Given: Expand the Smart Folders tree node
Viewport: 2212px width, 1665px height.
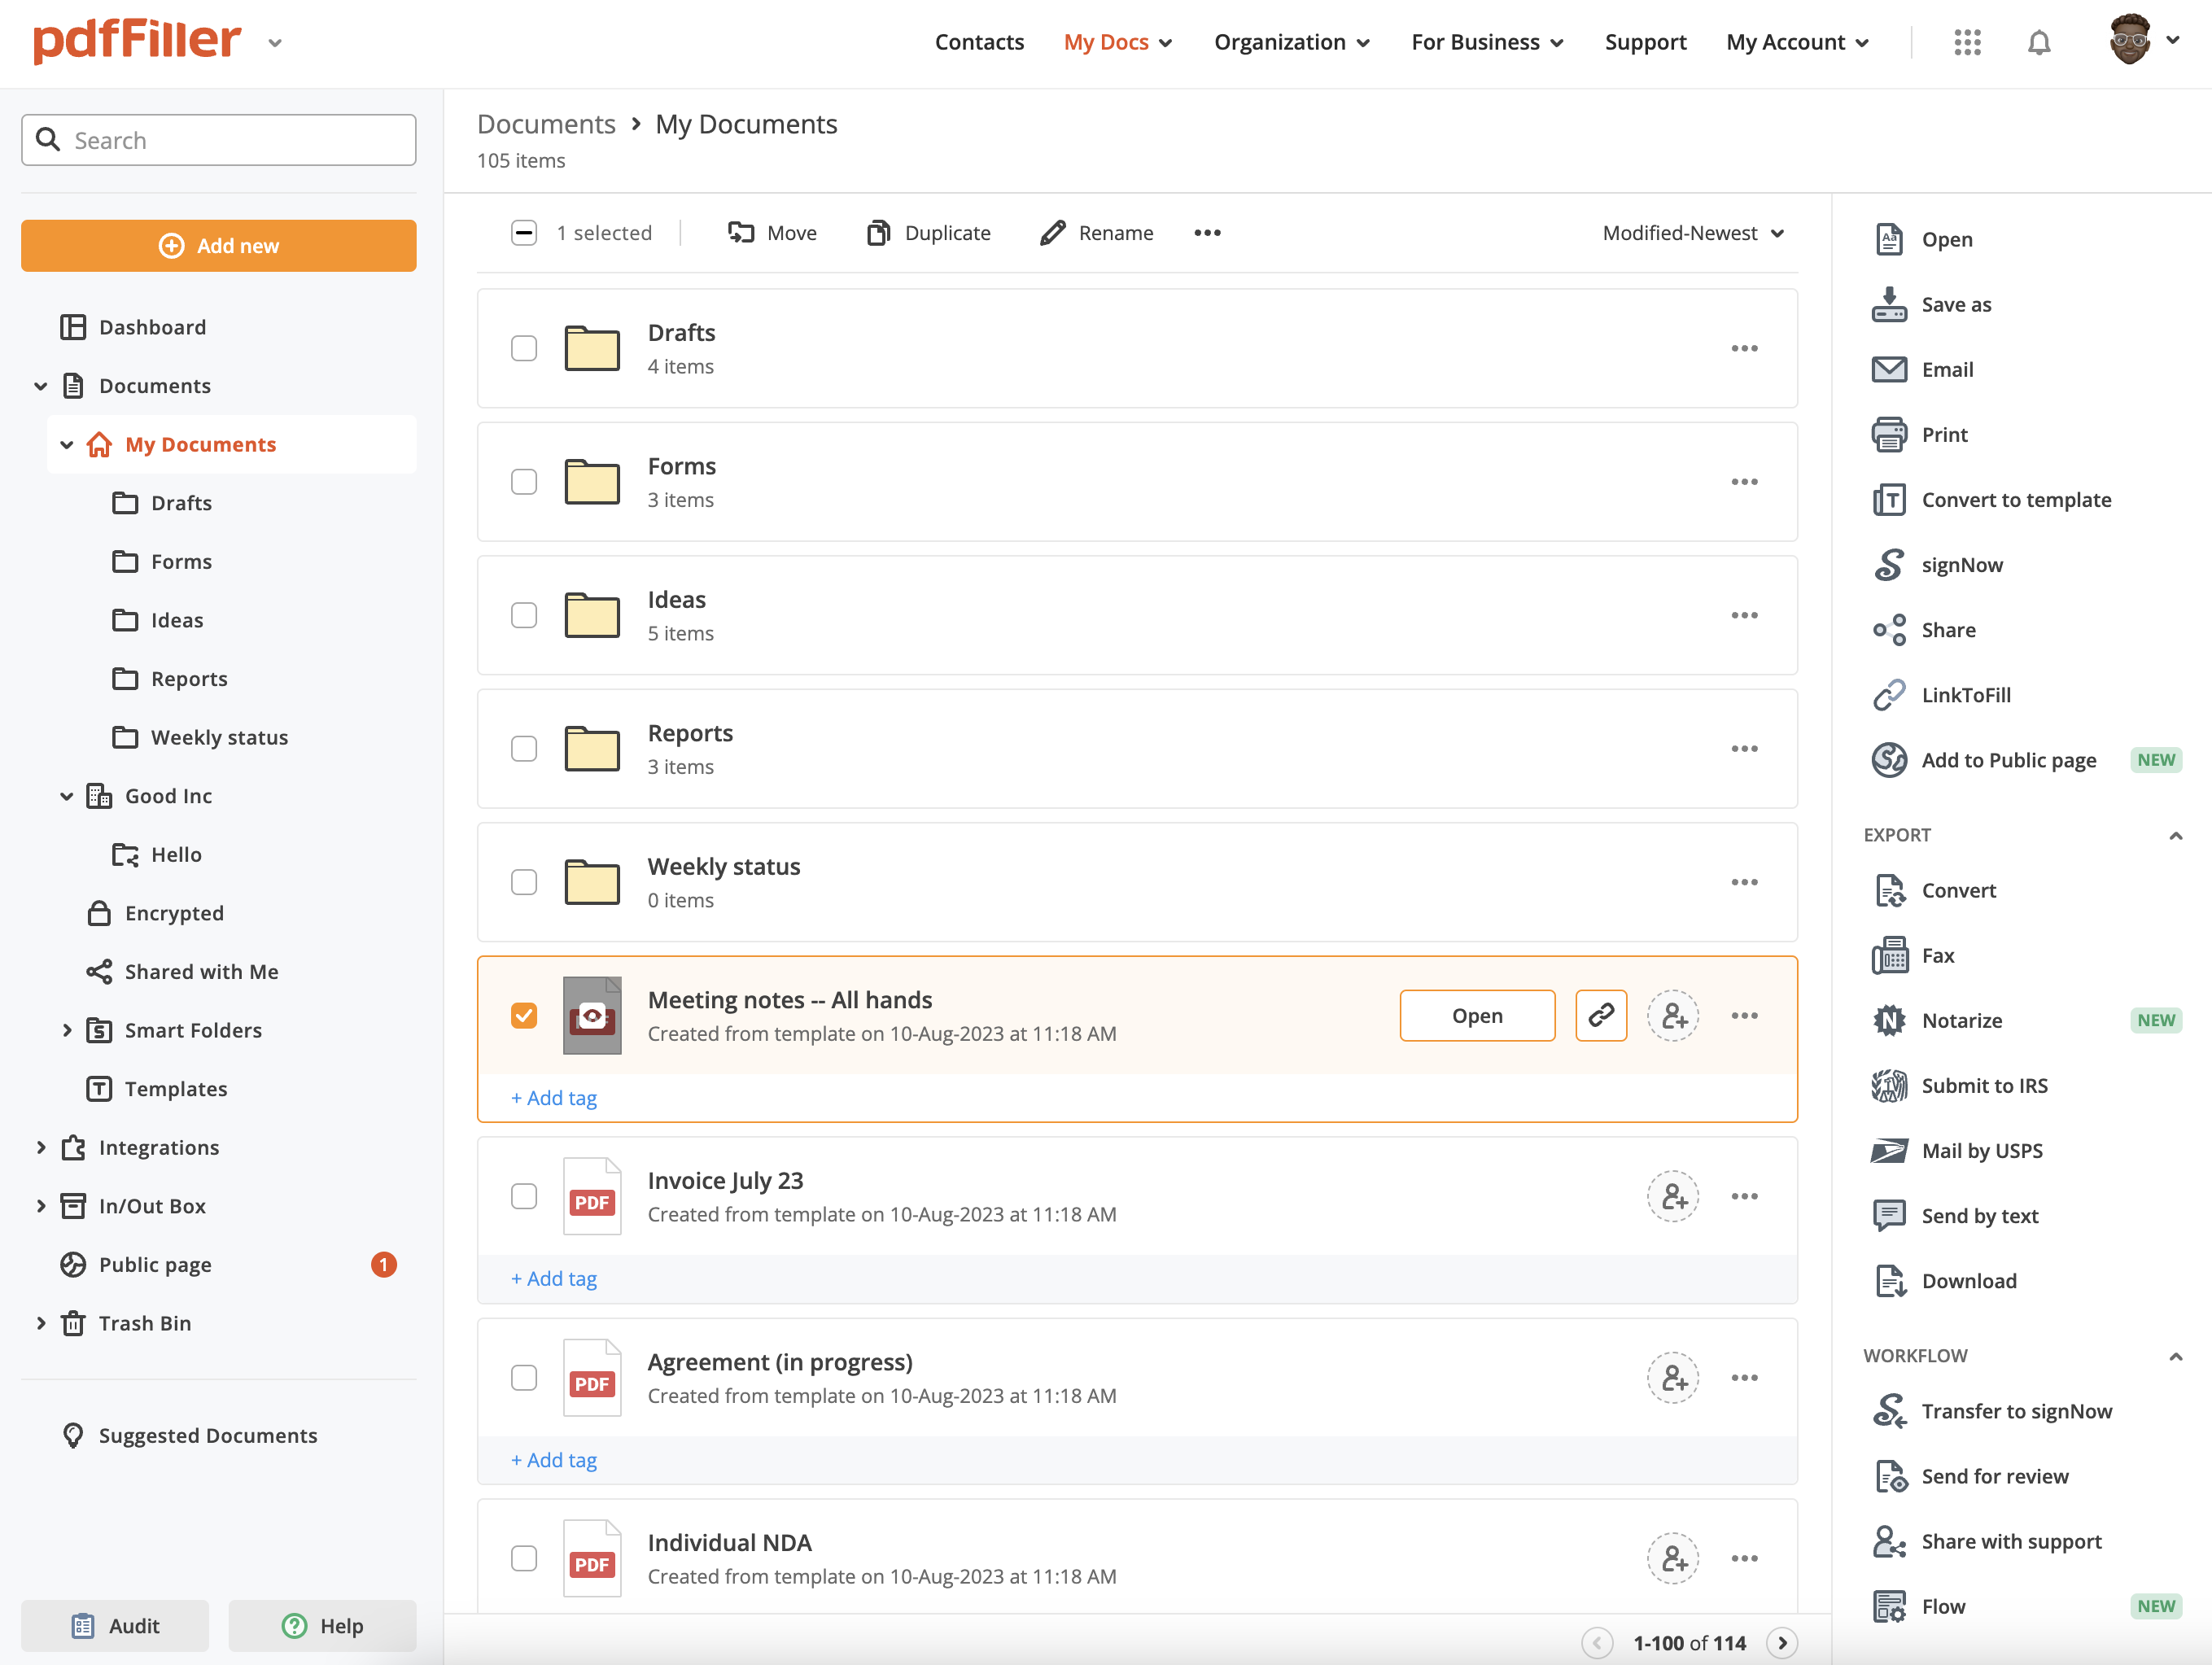Looking at the screenshot, I should (x=67, y=1030).
